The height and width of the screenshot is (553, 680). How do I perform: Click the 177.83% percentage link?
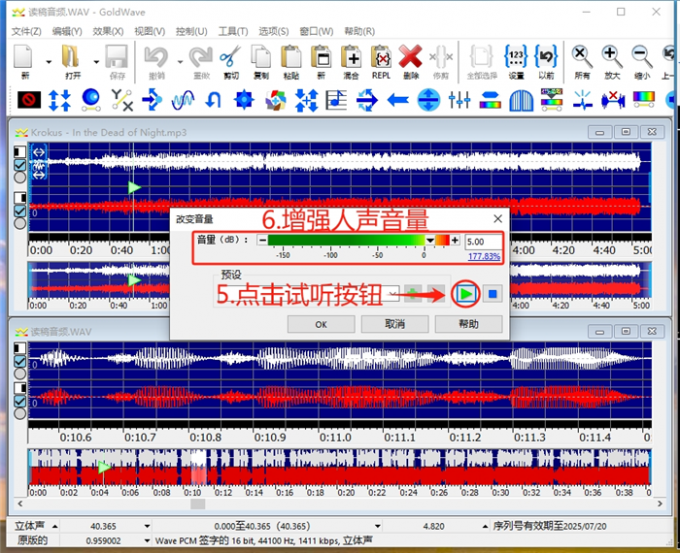click(484, 256)
